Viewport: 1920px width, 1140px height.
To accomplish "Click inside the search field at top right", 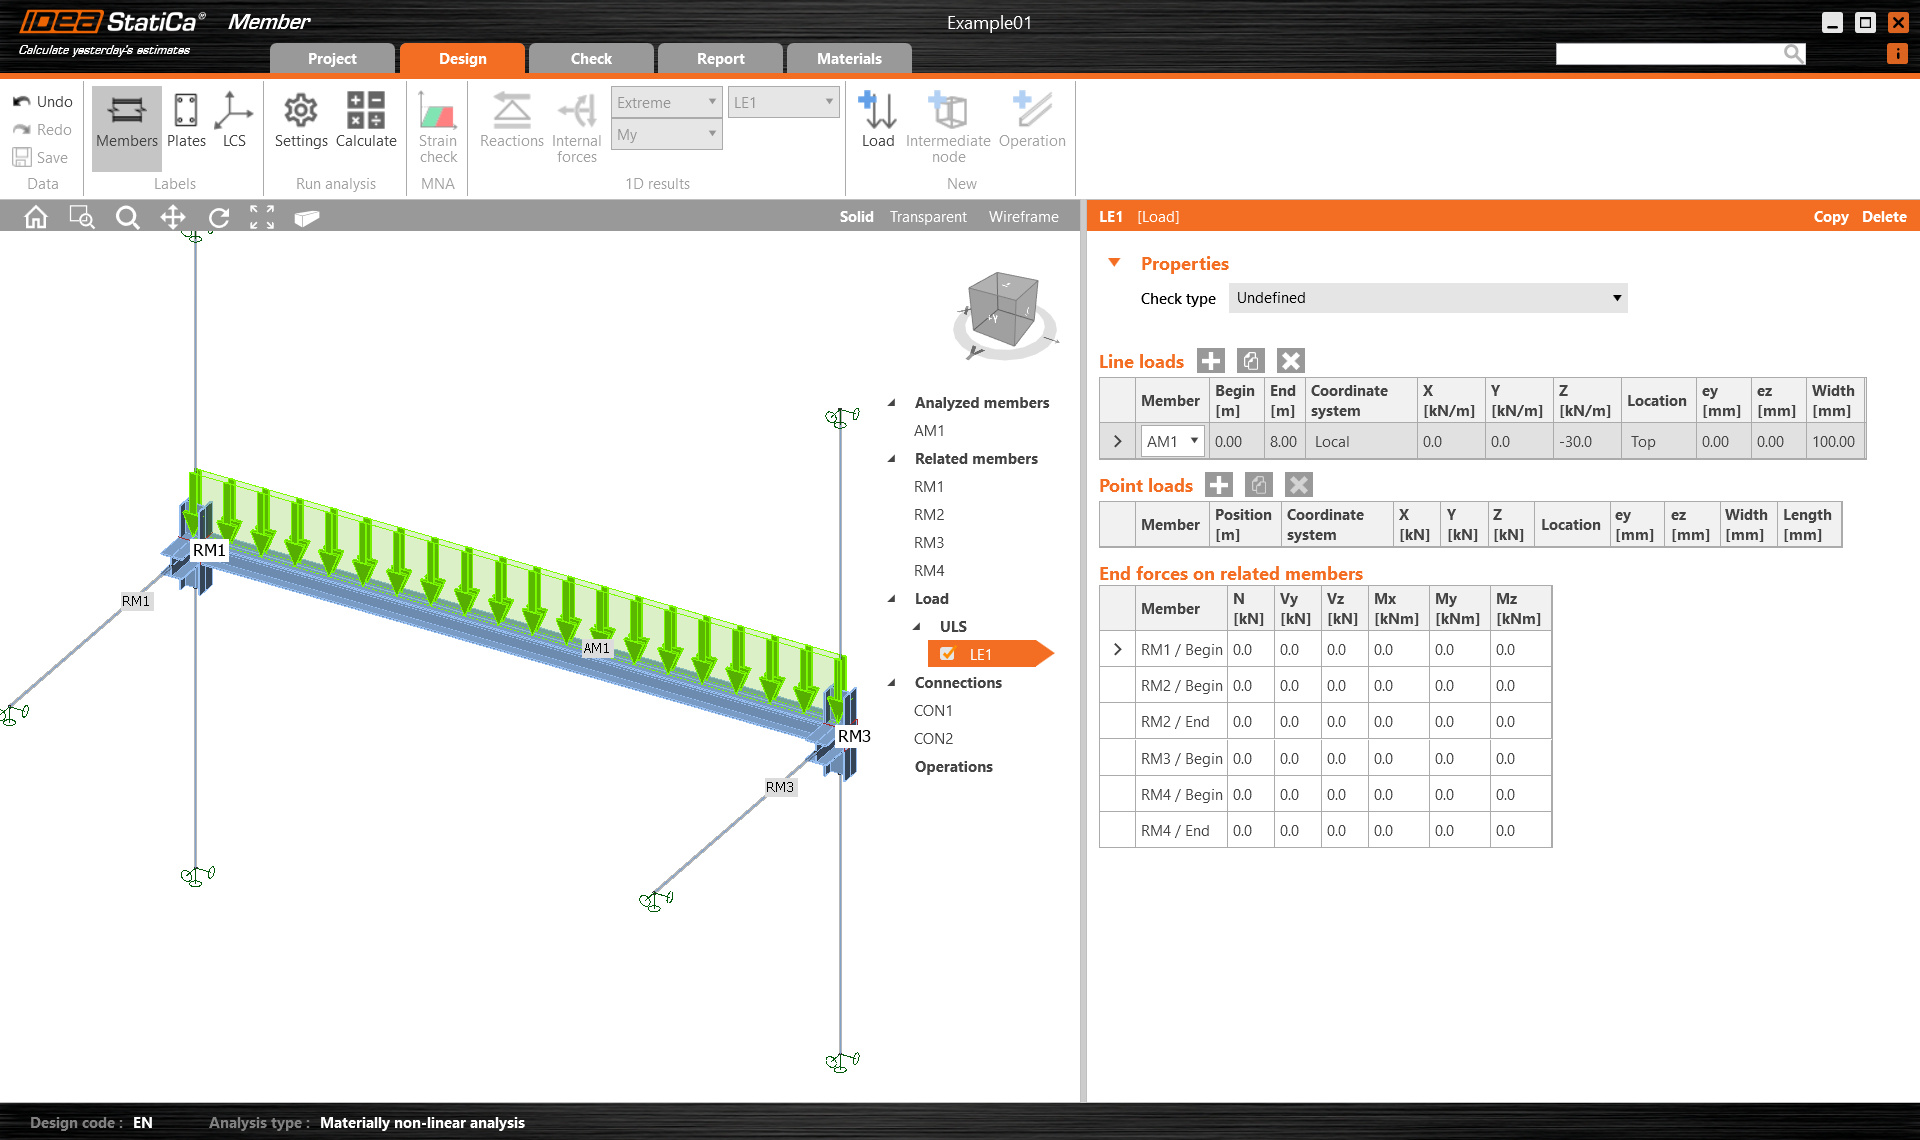I will [x=1670, y=53].
